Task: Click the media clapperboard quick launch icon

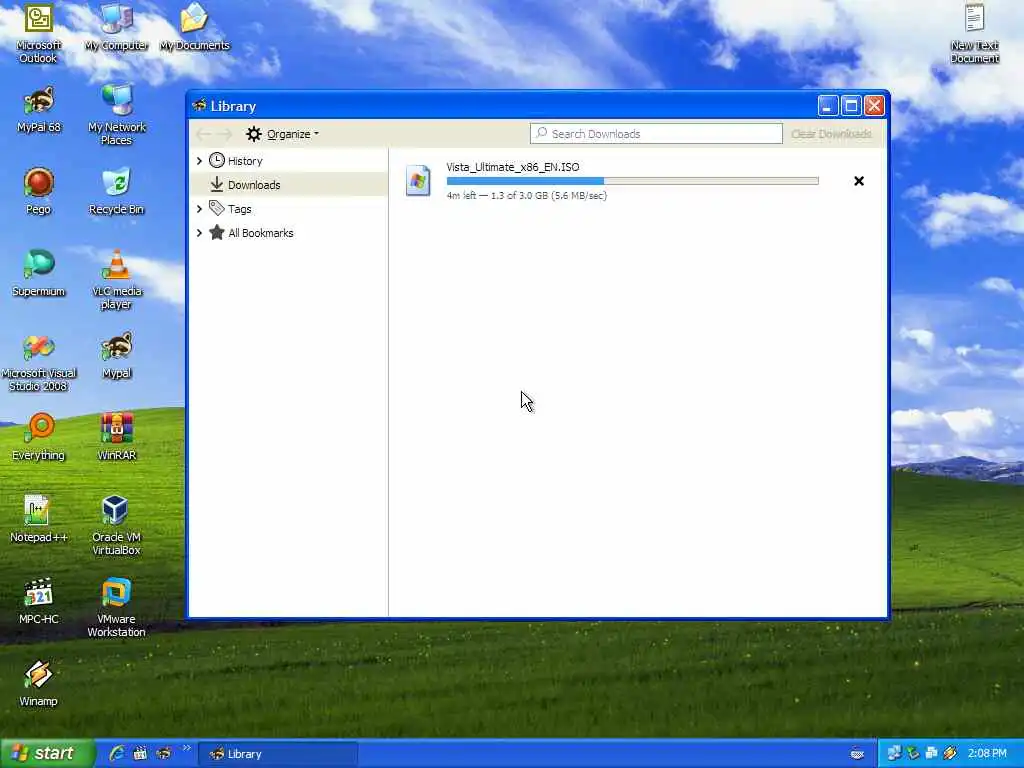Action: pos(140,753)
